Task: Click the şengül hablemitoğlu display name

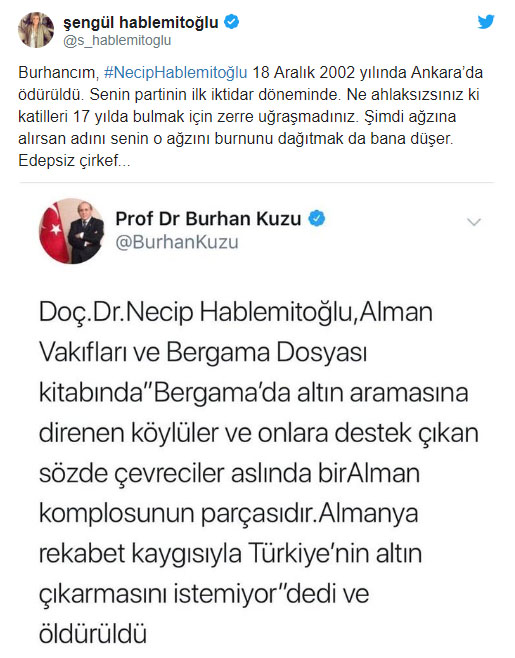Action: click(141, 22)
